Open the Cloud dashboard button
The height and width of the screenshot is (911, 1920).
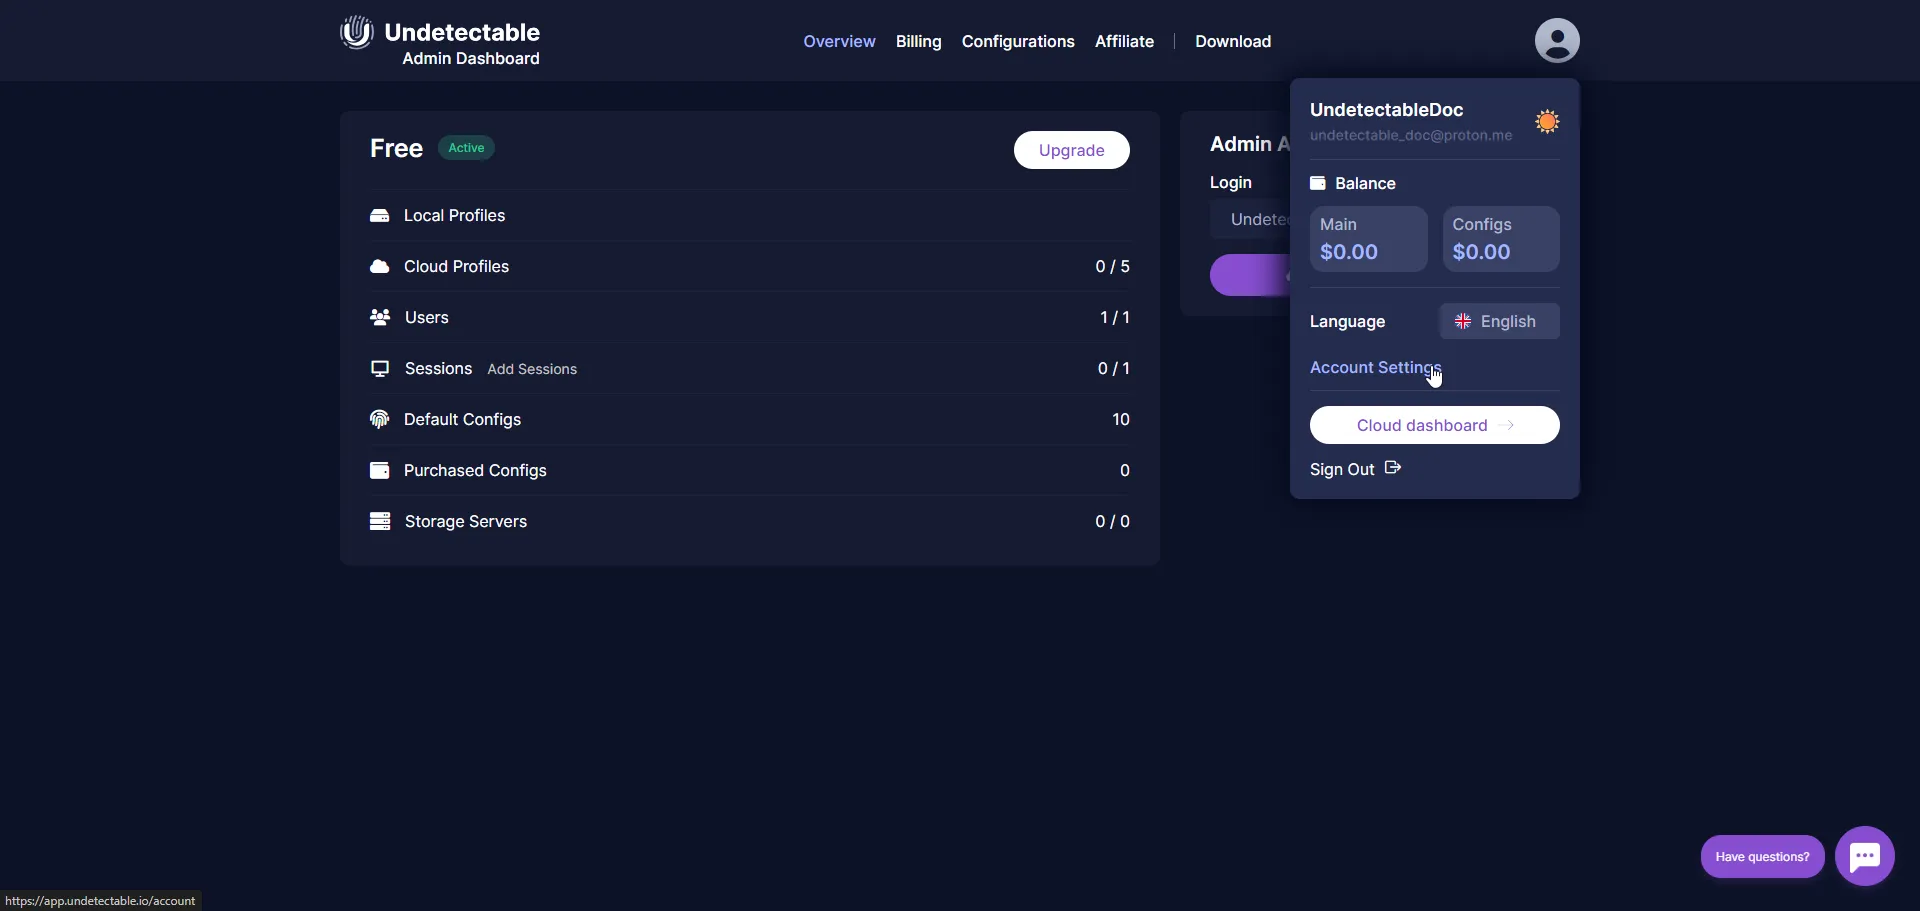coord(1434,425)
